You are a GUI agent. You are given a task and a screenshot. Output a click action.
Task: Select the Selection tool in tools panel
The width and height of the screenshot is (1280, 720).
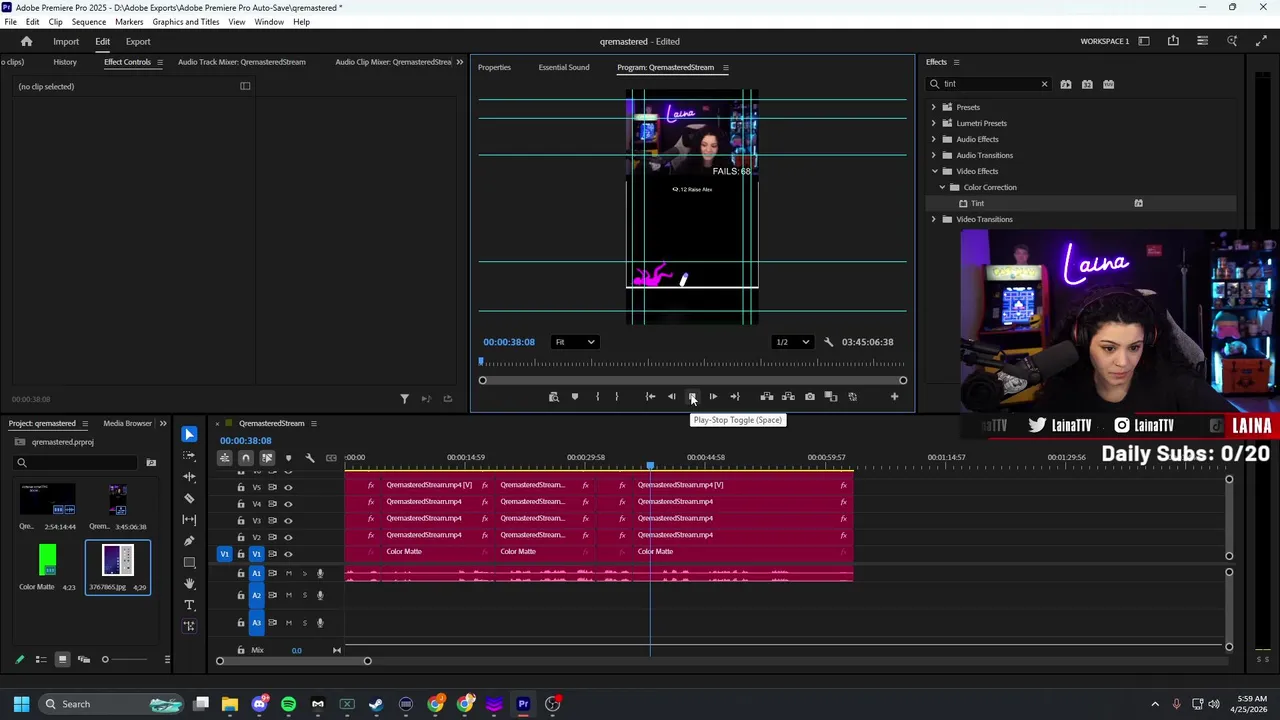pos(189,434)
